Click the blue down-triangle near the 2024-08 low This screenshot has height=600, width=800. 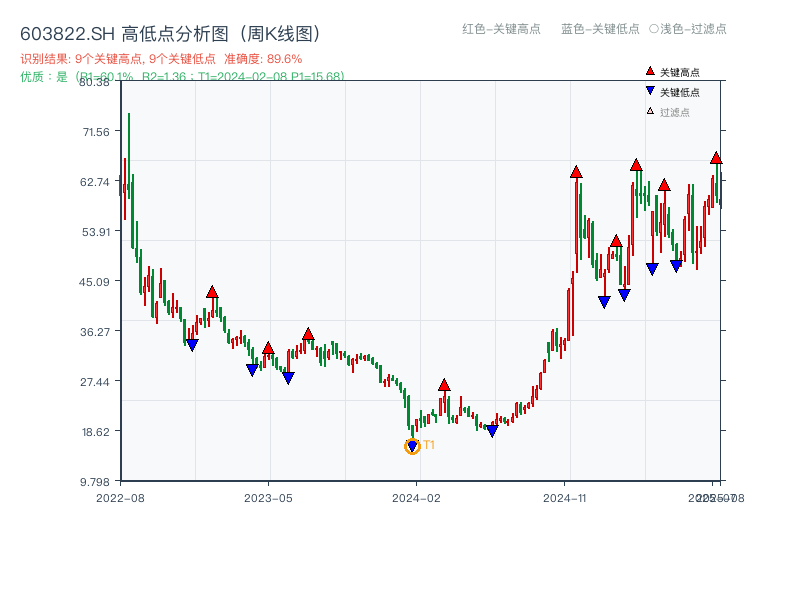coord(492,431)
